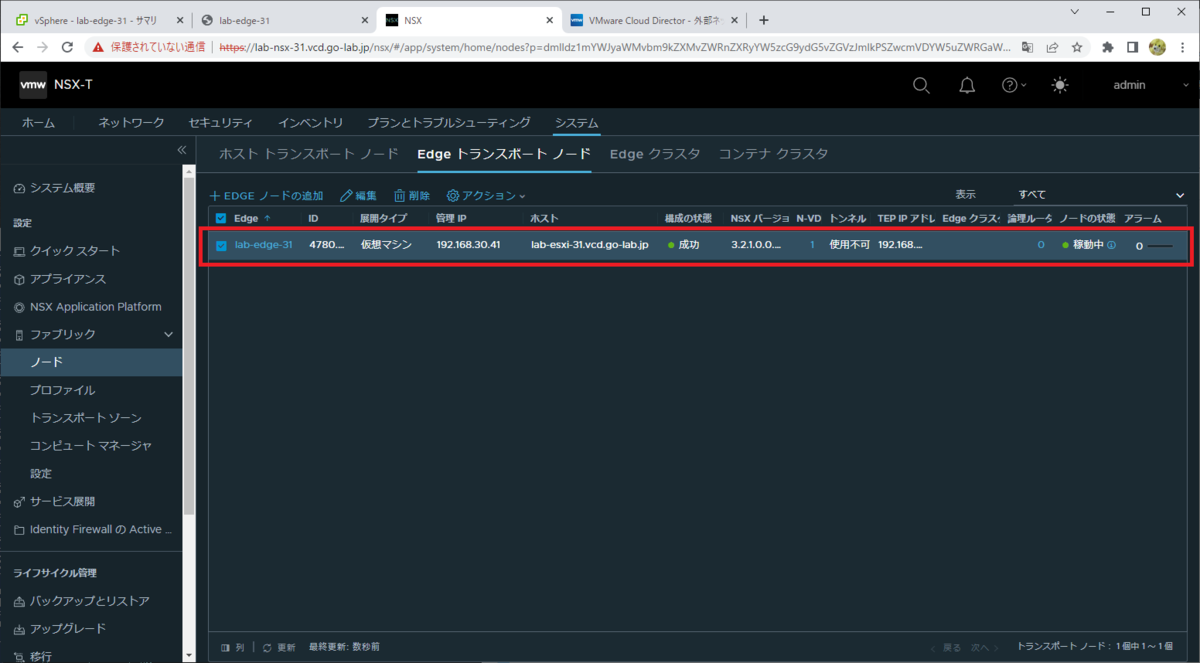
Task: Click EDGE ノードの追加 button
Action: click(266, 196)
